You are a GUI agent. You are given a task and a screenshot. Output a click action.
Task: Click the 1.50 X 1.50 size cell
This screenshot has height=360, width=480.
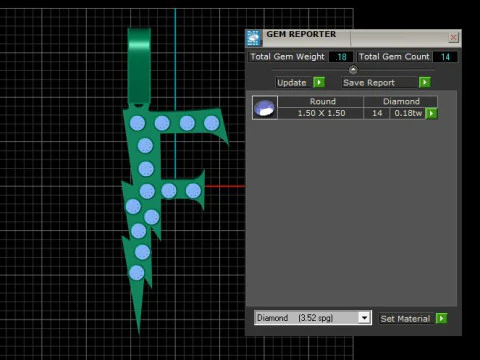pos(321,113)
